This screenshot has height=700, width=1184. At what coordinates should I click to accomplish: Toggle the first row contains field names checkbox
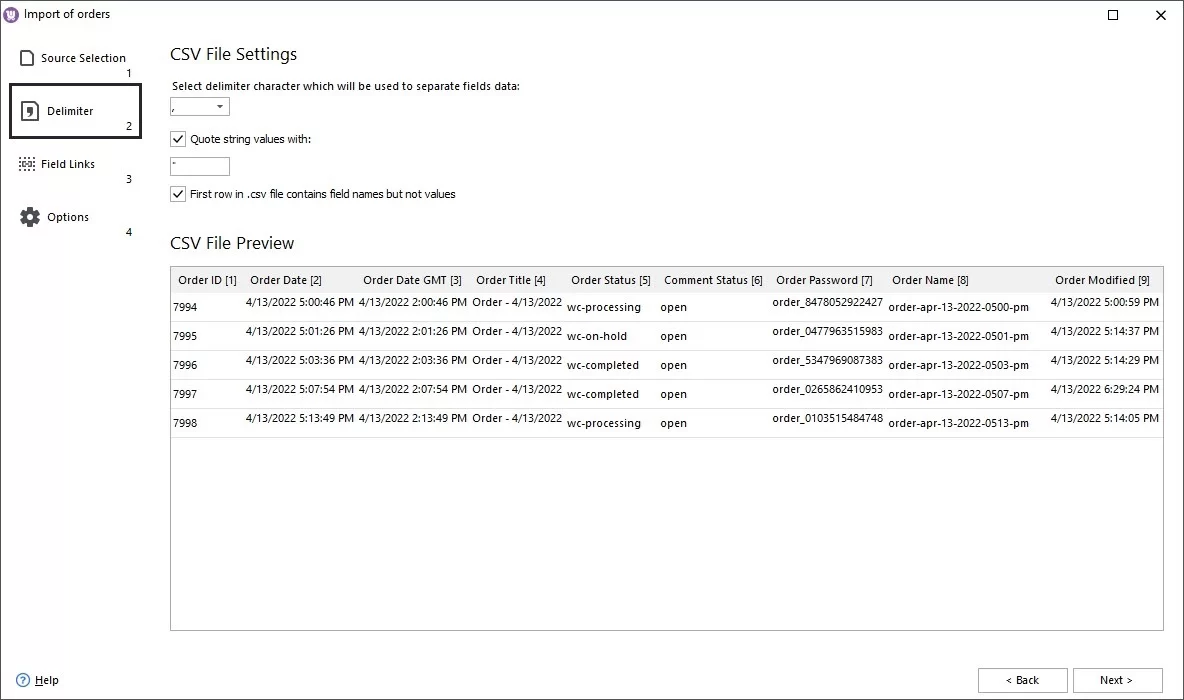tap(178, 193)
